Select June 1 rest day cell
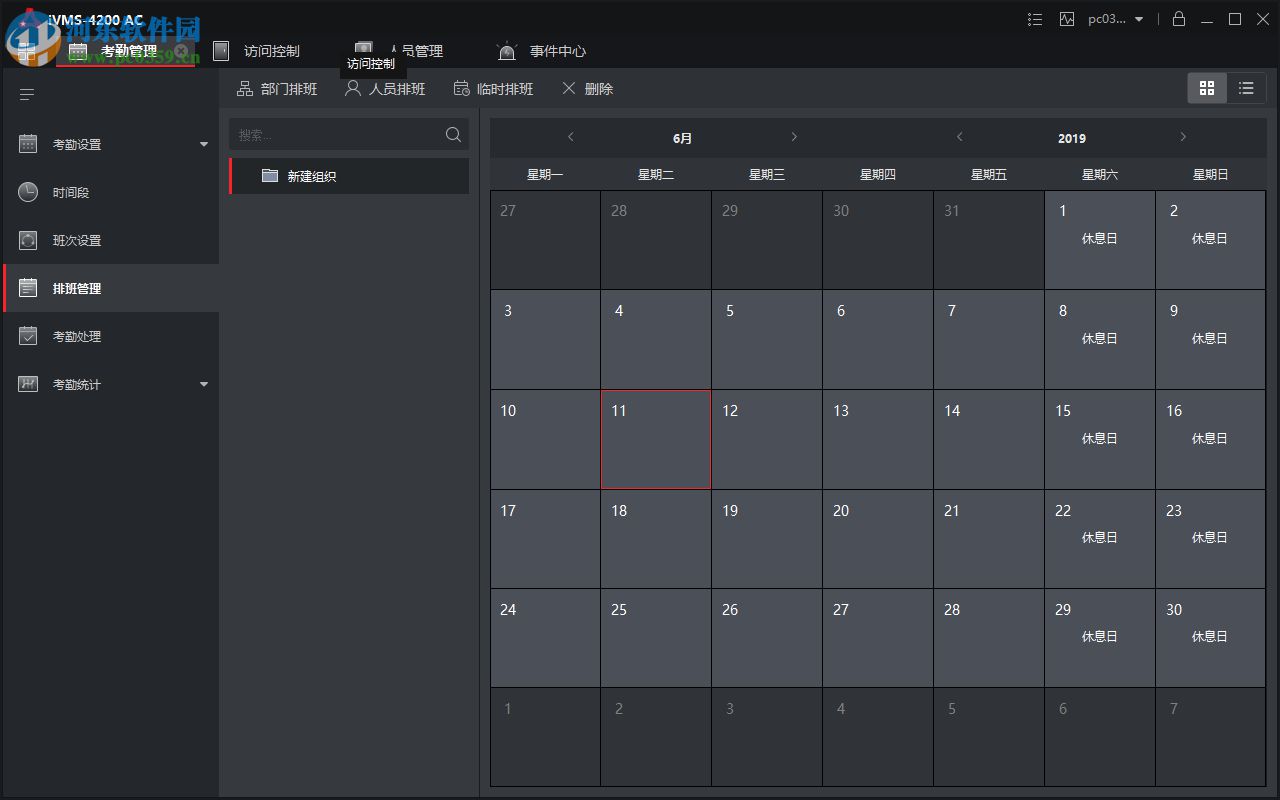This screenshot has height=800, width=1280. 1099,240
